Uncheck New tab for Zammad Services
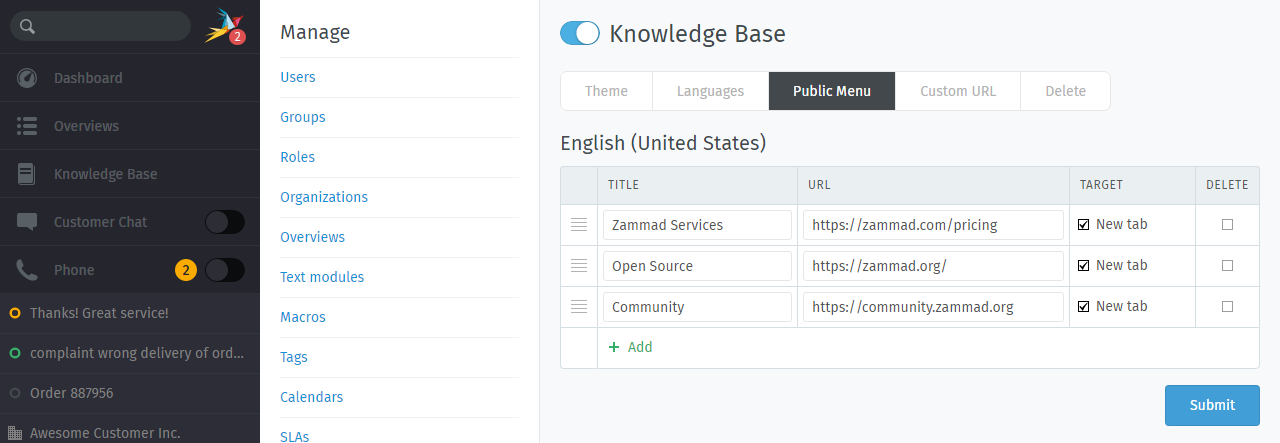 pyautogui.click(x=1083, y=224)
